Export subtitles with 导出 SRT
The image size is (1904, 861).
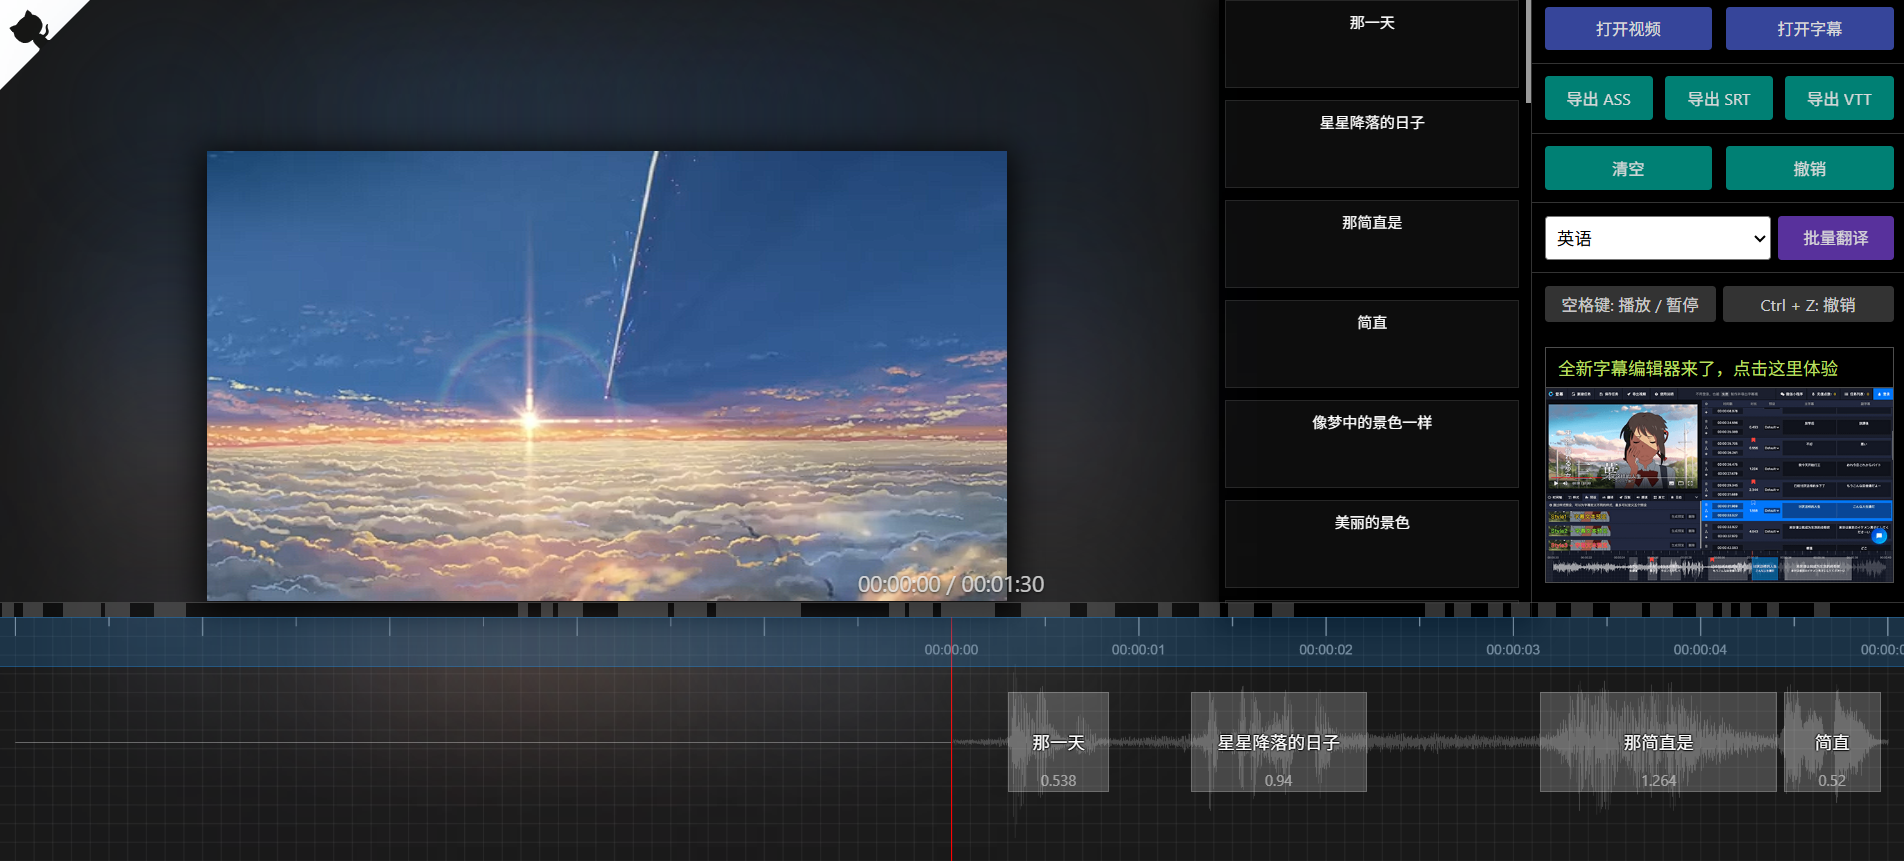coord(1718,99)
